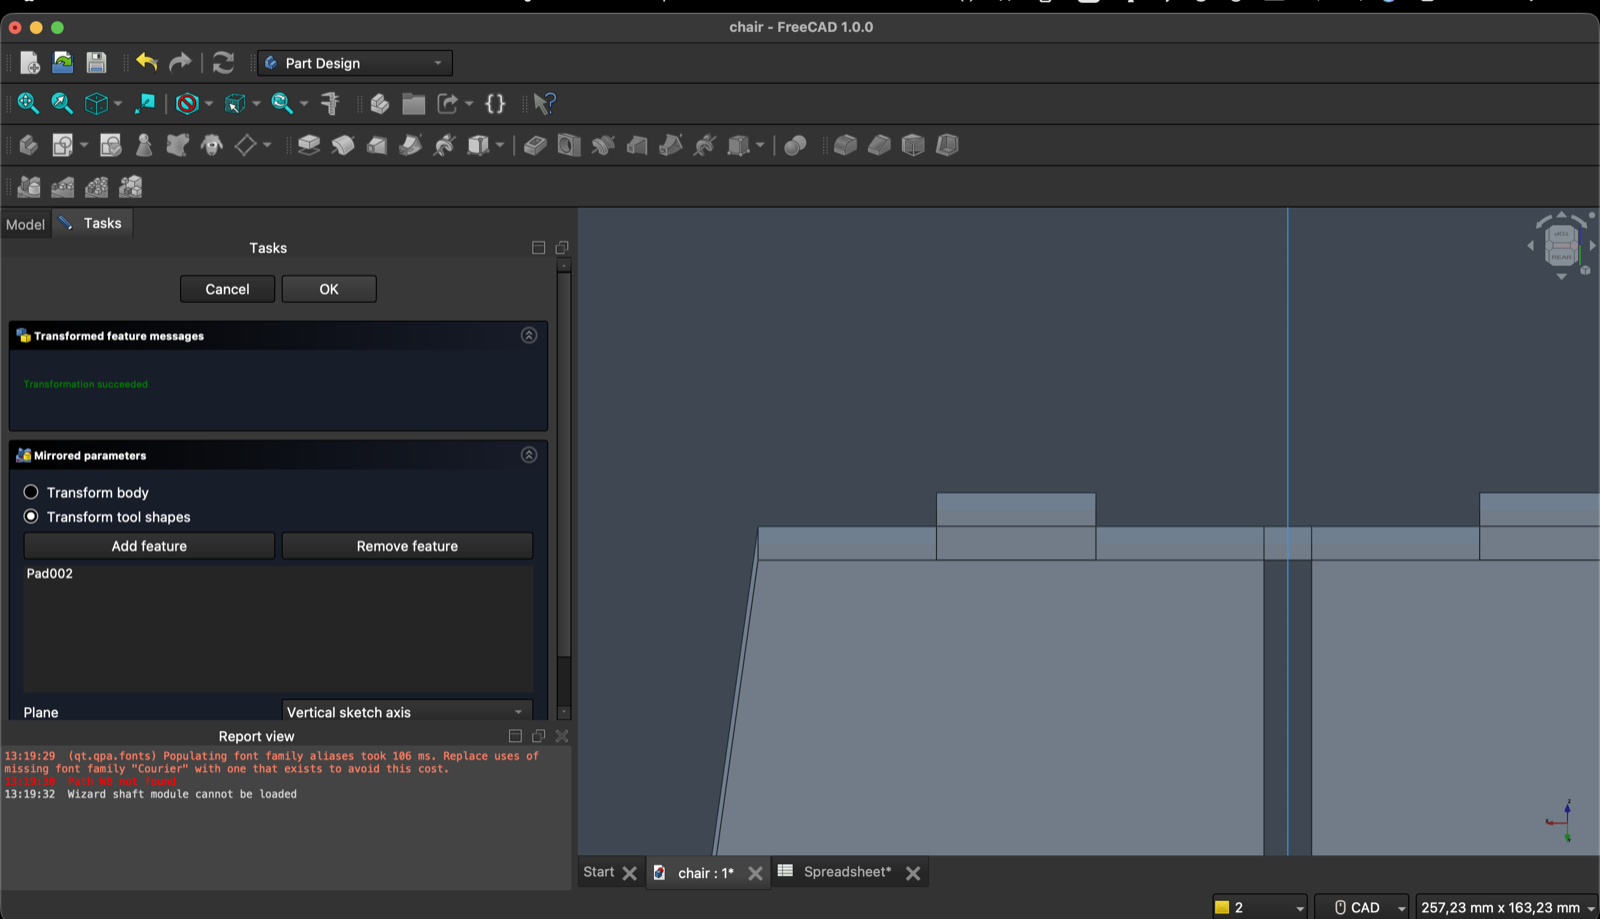The image size is (1600, 919).
Task: Create a new document with the toolbar icon
Action: point(29,63)
